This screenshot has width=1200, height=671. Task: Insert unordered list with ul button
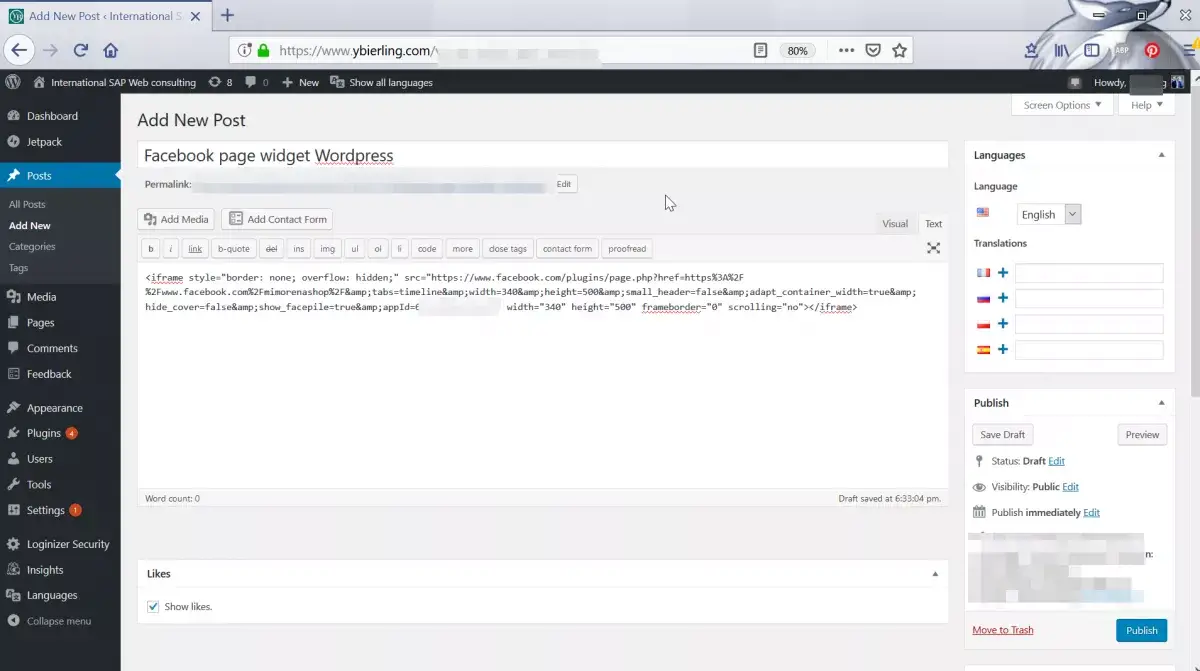tap(354, 249)
